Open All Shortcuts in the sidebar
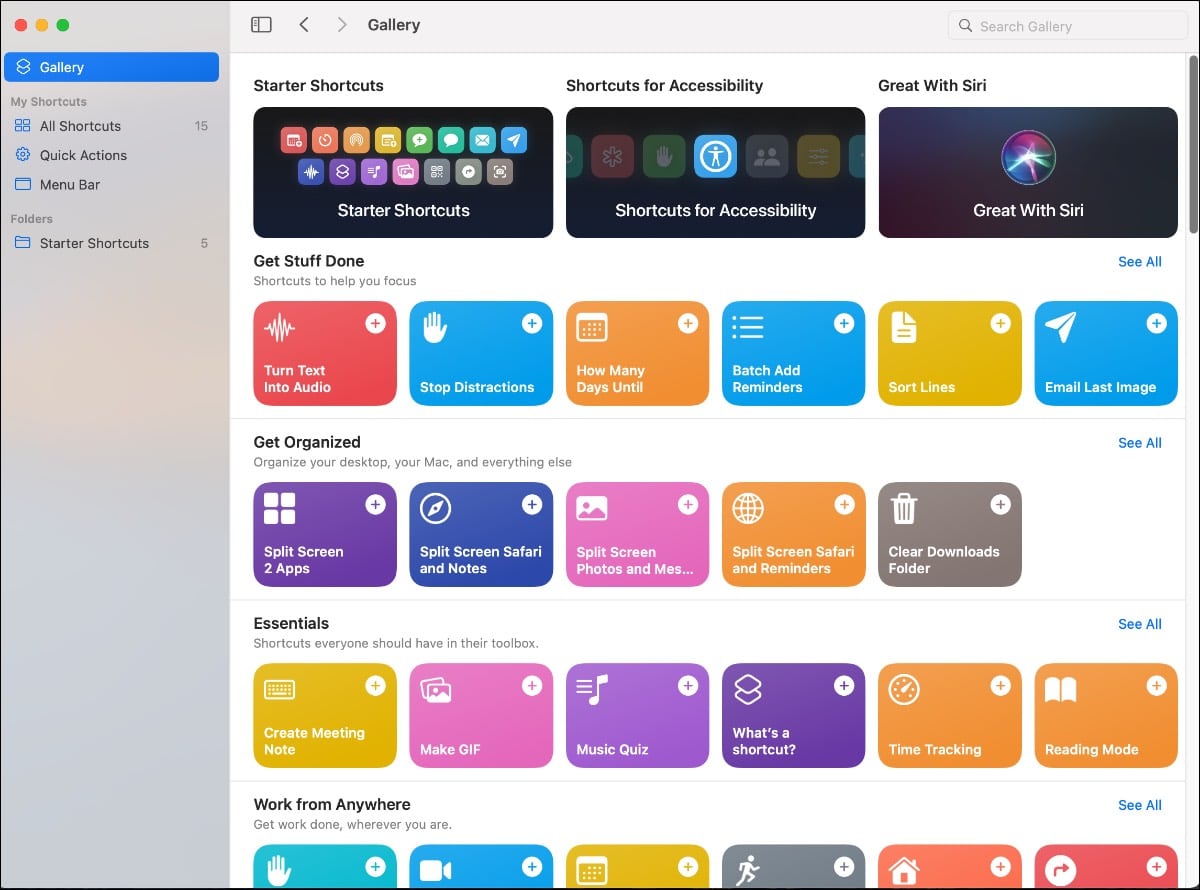 [80, 126]
